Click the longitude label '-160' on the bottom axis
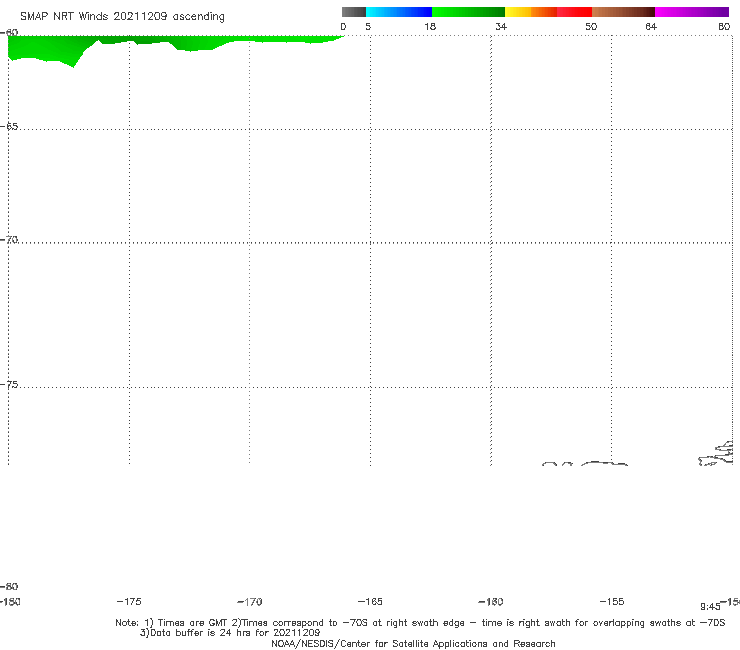Screen dimensions: 740x650 click(x=491, y=601)
